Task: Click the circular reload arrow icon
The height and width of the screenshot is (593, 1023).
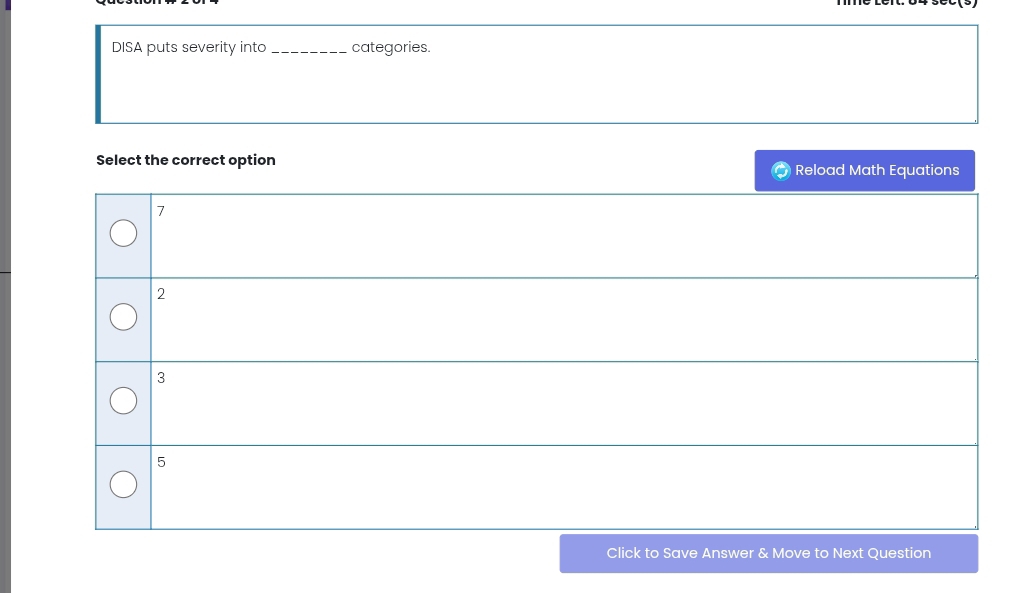Action: click(781, 171)
